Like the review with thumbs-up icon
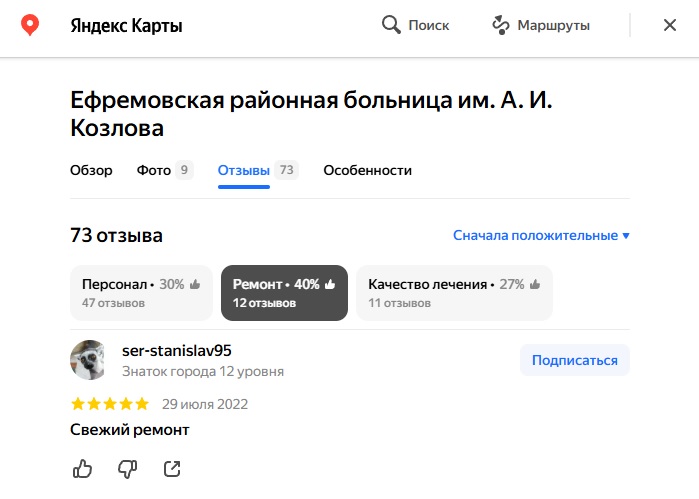 82,469
